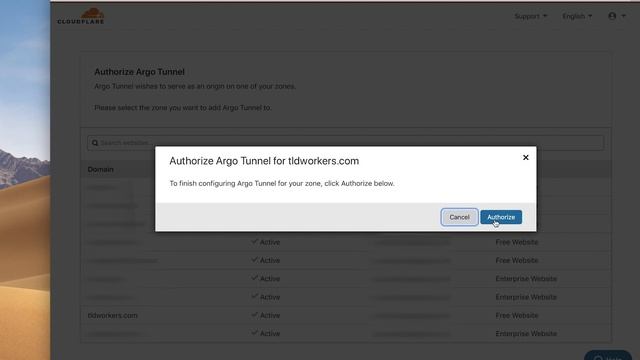Click the checkmark icon in tldworkers.com row

click(255, 315)
